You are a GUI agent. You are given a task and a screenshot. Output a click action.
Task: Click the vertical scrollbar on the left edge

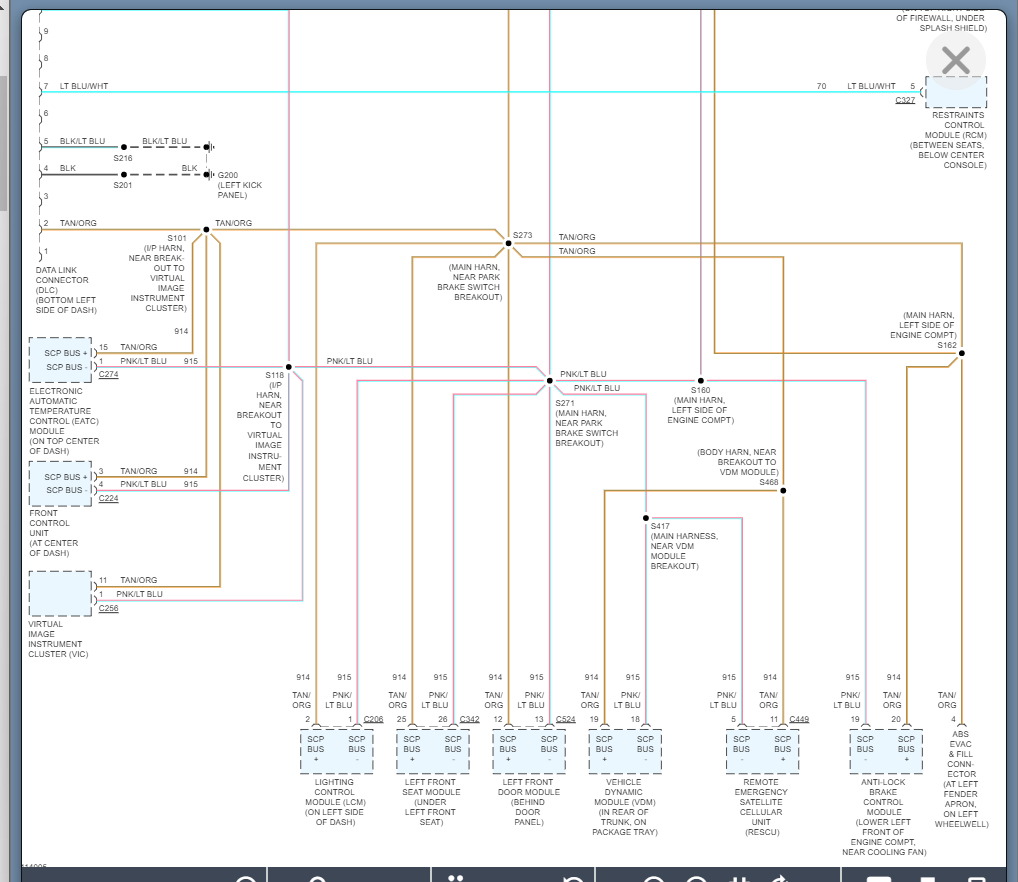pyautogui.click(x=3, y=143)
